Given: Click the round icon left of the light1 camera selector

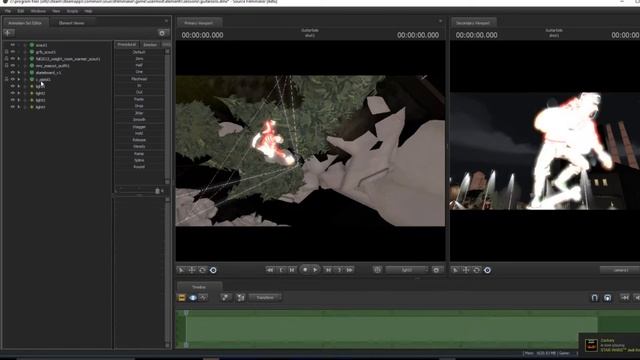Looking at the screenshot, I should tap(377, 270).
